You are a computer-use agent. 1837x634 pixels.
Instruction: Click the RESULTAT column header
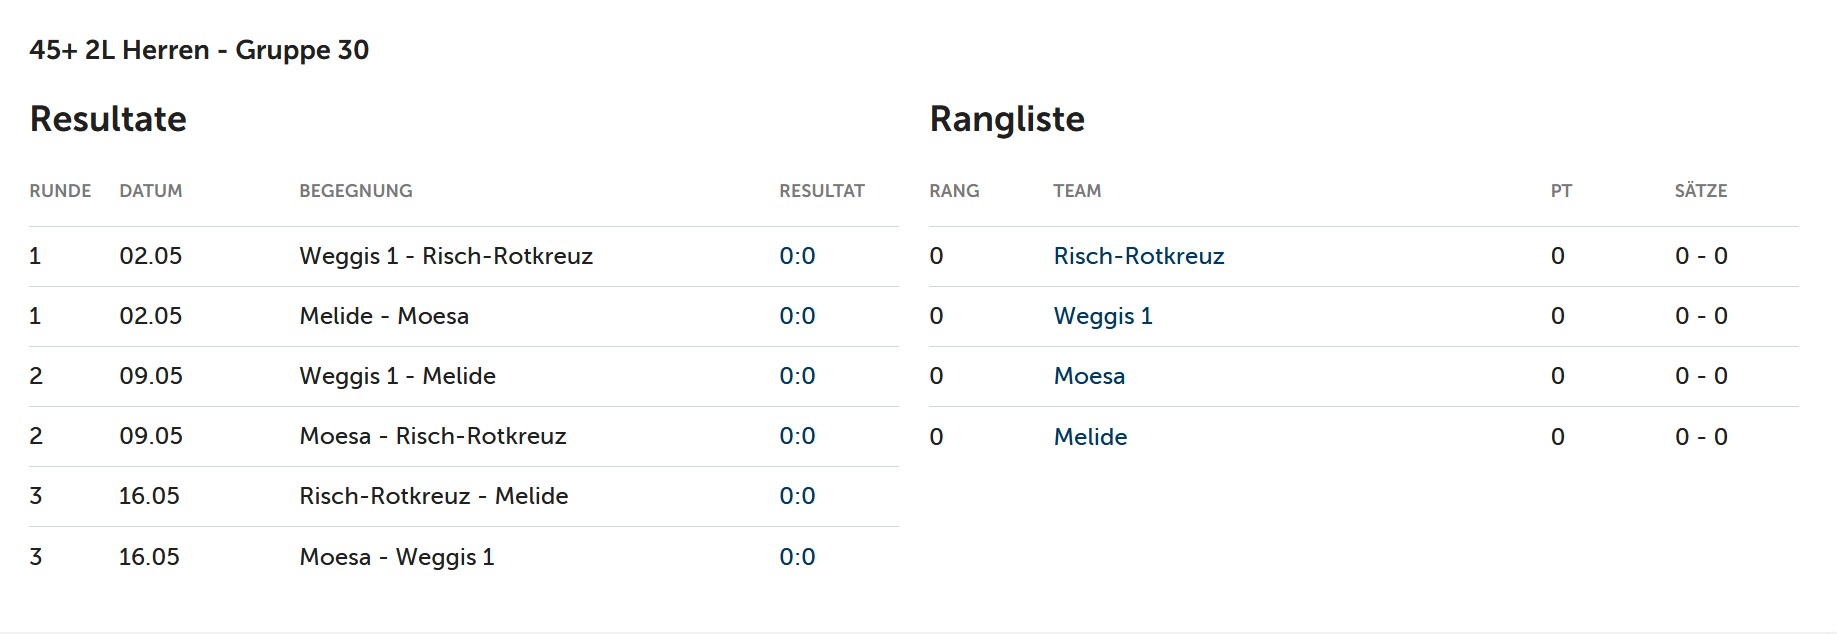point(822,191)
